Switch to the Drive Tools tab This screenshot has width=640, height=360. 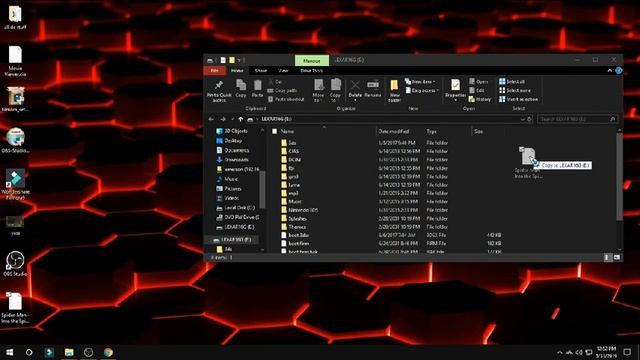(311, 71)
